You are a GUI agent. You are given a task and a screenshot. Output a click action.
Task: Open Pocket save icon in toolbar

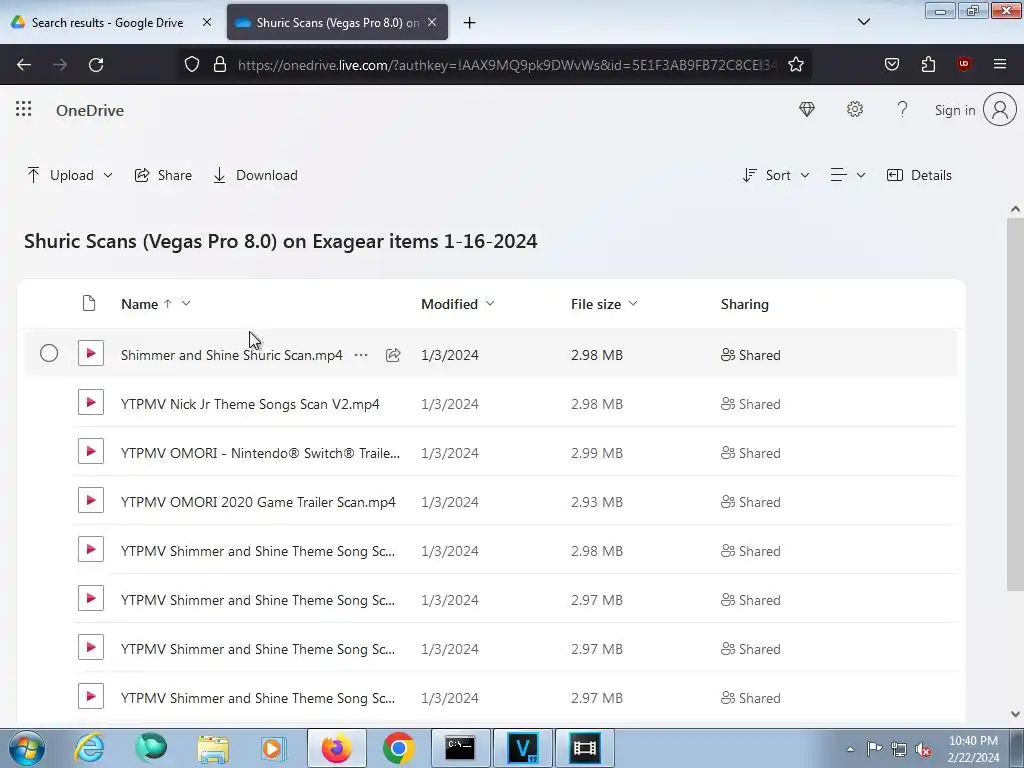tap(891, 64)
